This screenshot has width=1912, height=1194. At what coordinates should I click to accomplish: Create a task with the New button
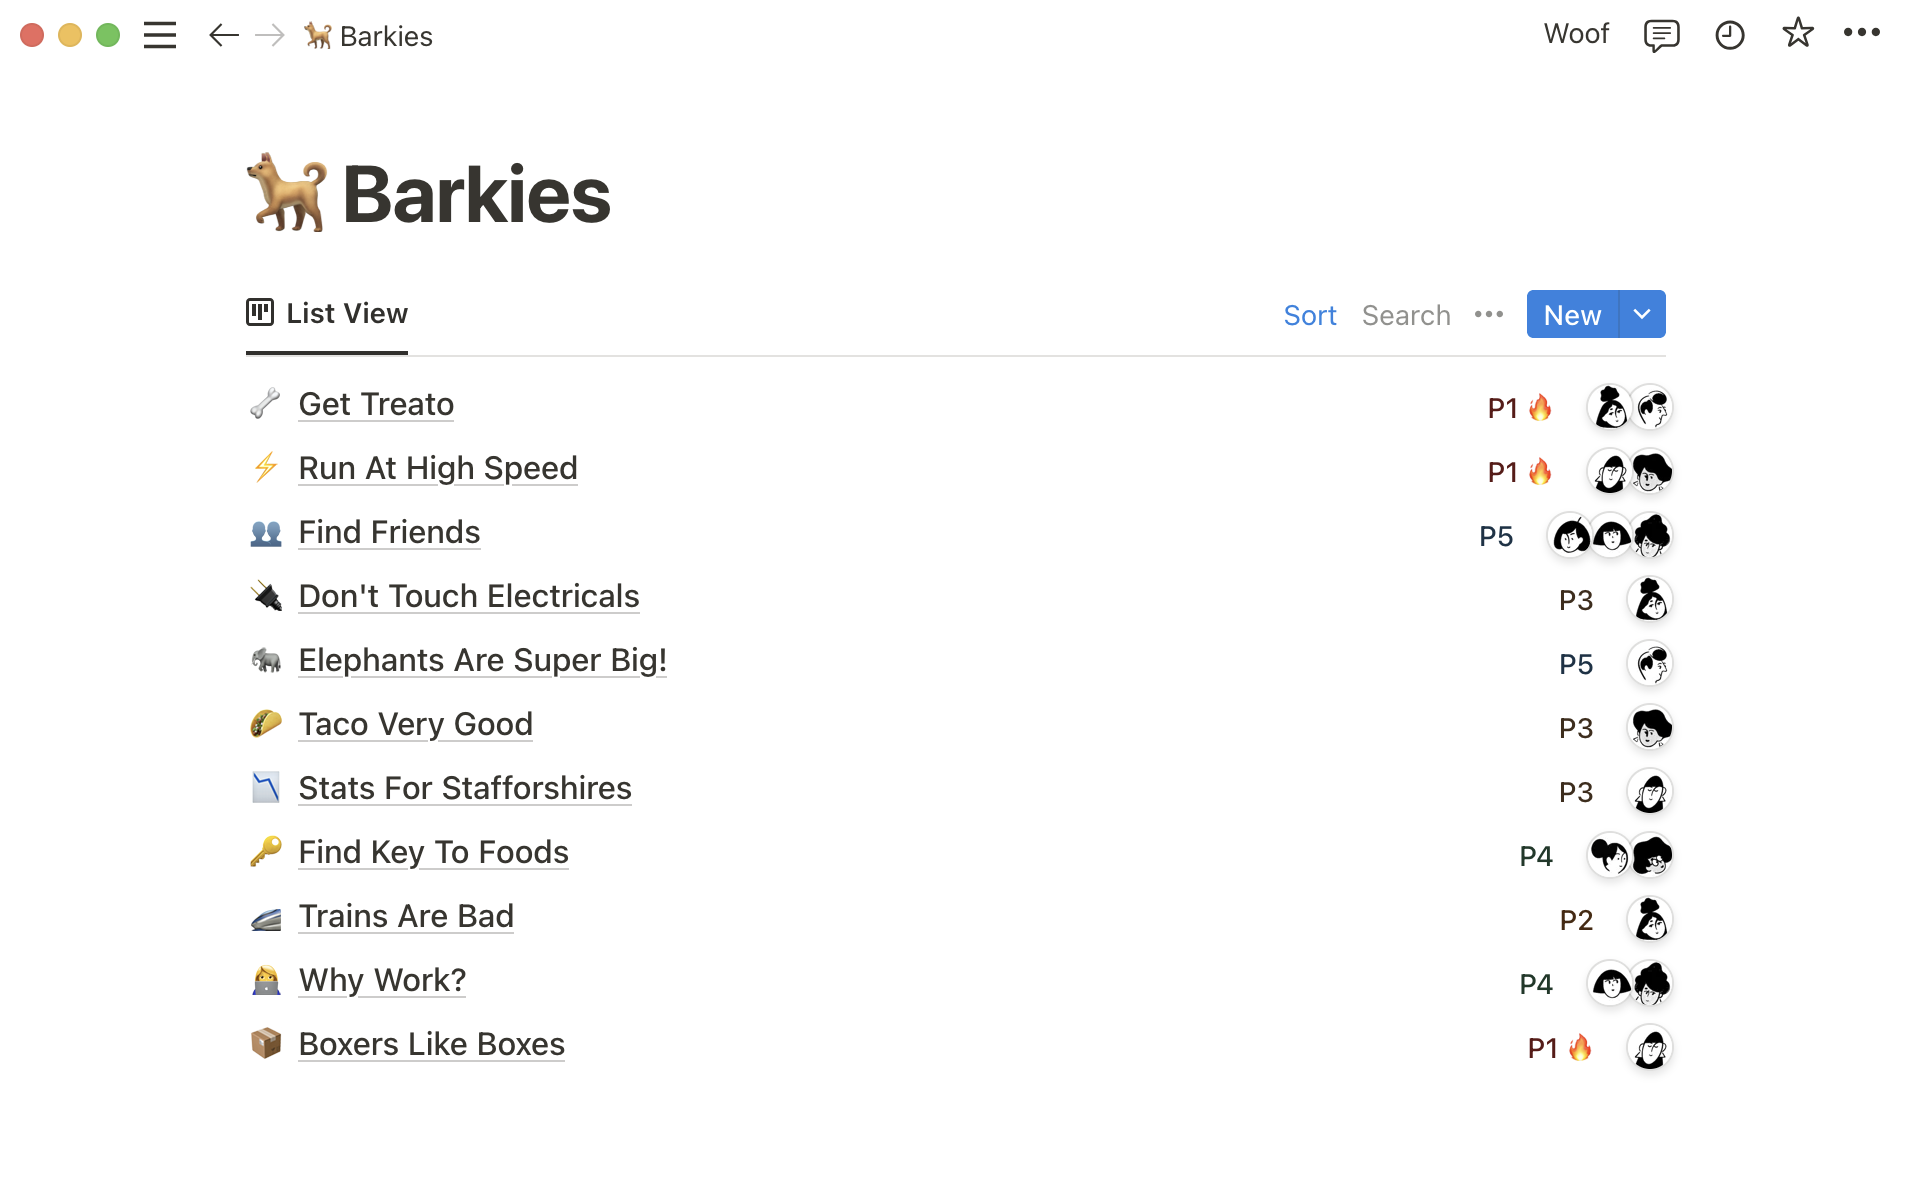click(1571, 314)
